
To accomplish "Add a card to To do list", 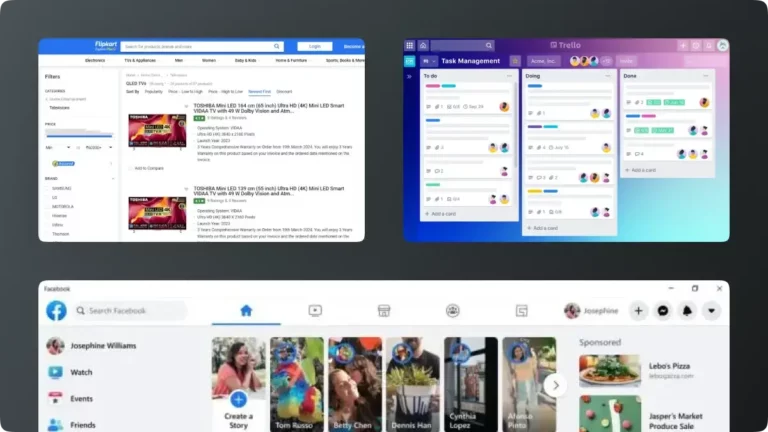I will (x=441, y=213).
